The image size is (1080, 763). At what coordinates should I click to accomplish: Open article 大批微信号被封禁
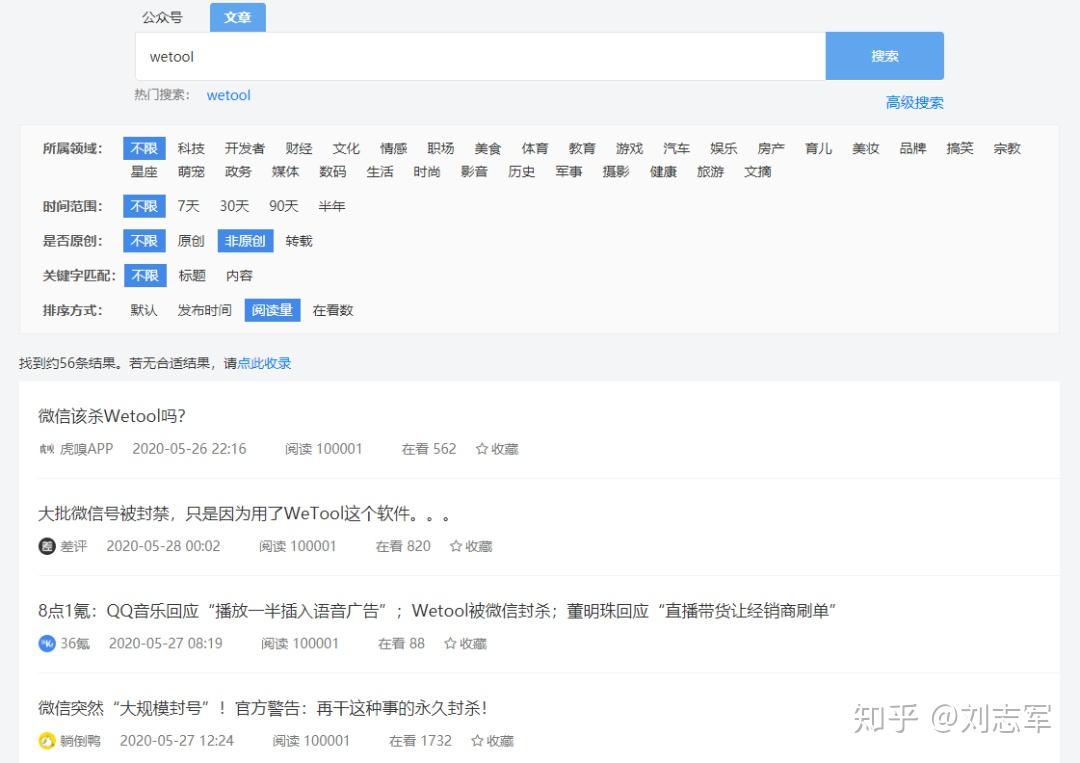(x=244, y=514)
